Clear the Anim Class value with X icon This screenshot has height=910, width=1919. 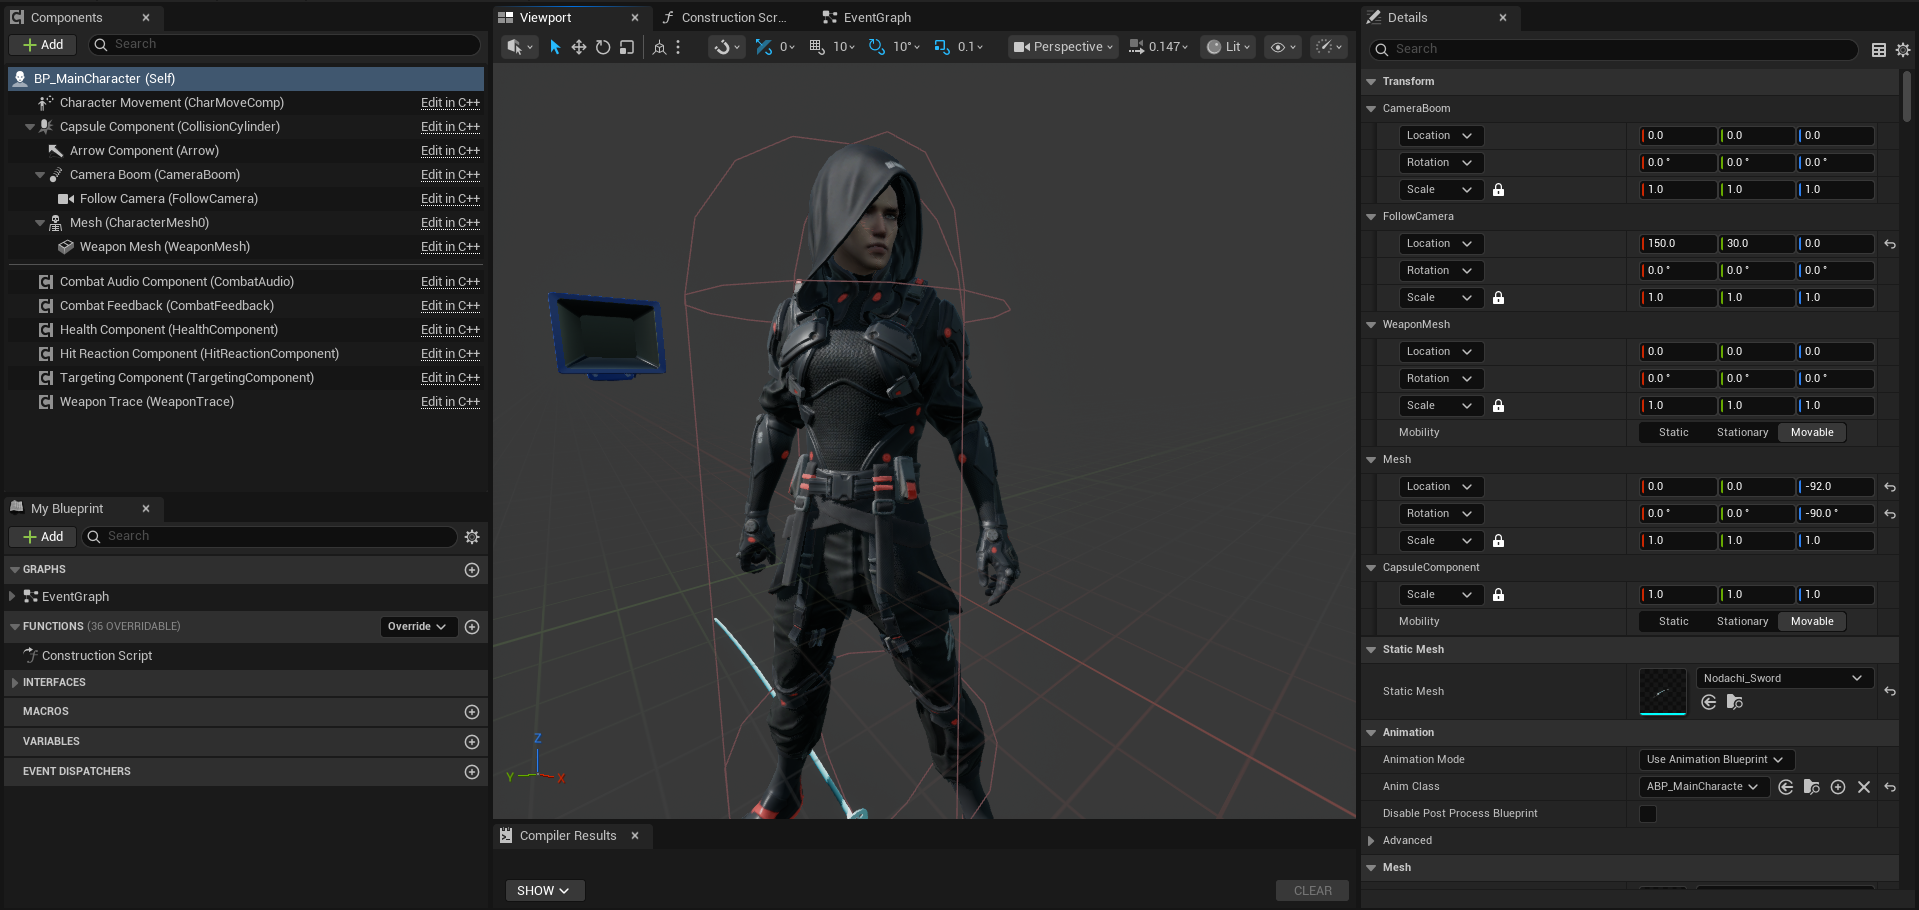[1864, 787]
